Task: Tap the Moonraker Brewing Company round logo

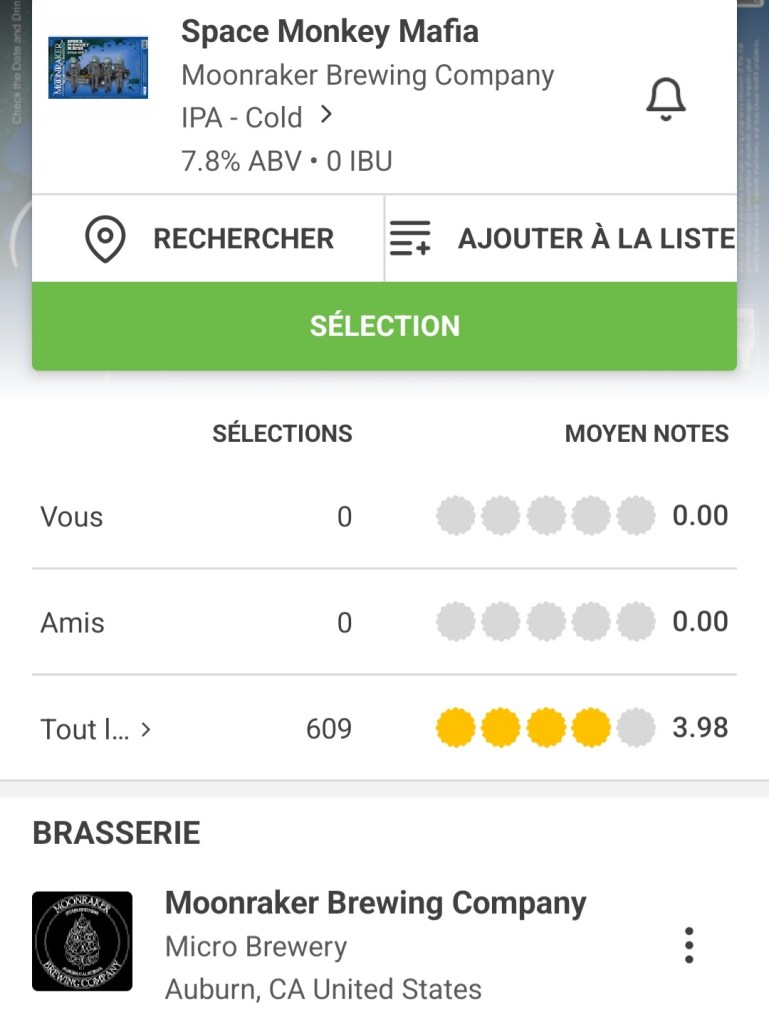Action: (x=82, y=941)
